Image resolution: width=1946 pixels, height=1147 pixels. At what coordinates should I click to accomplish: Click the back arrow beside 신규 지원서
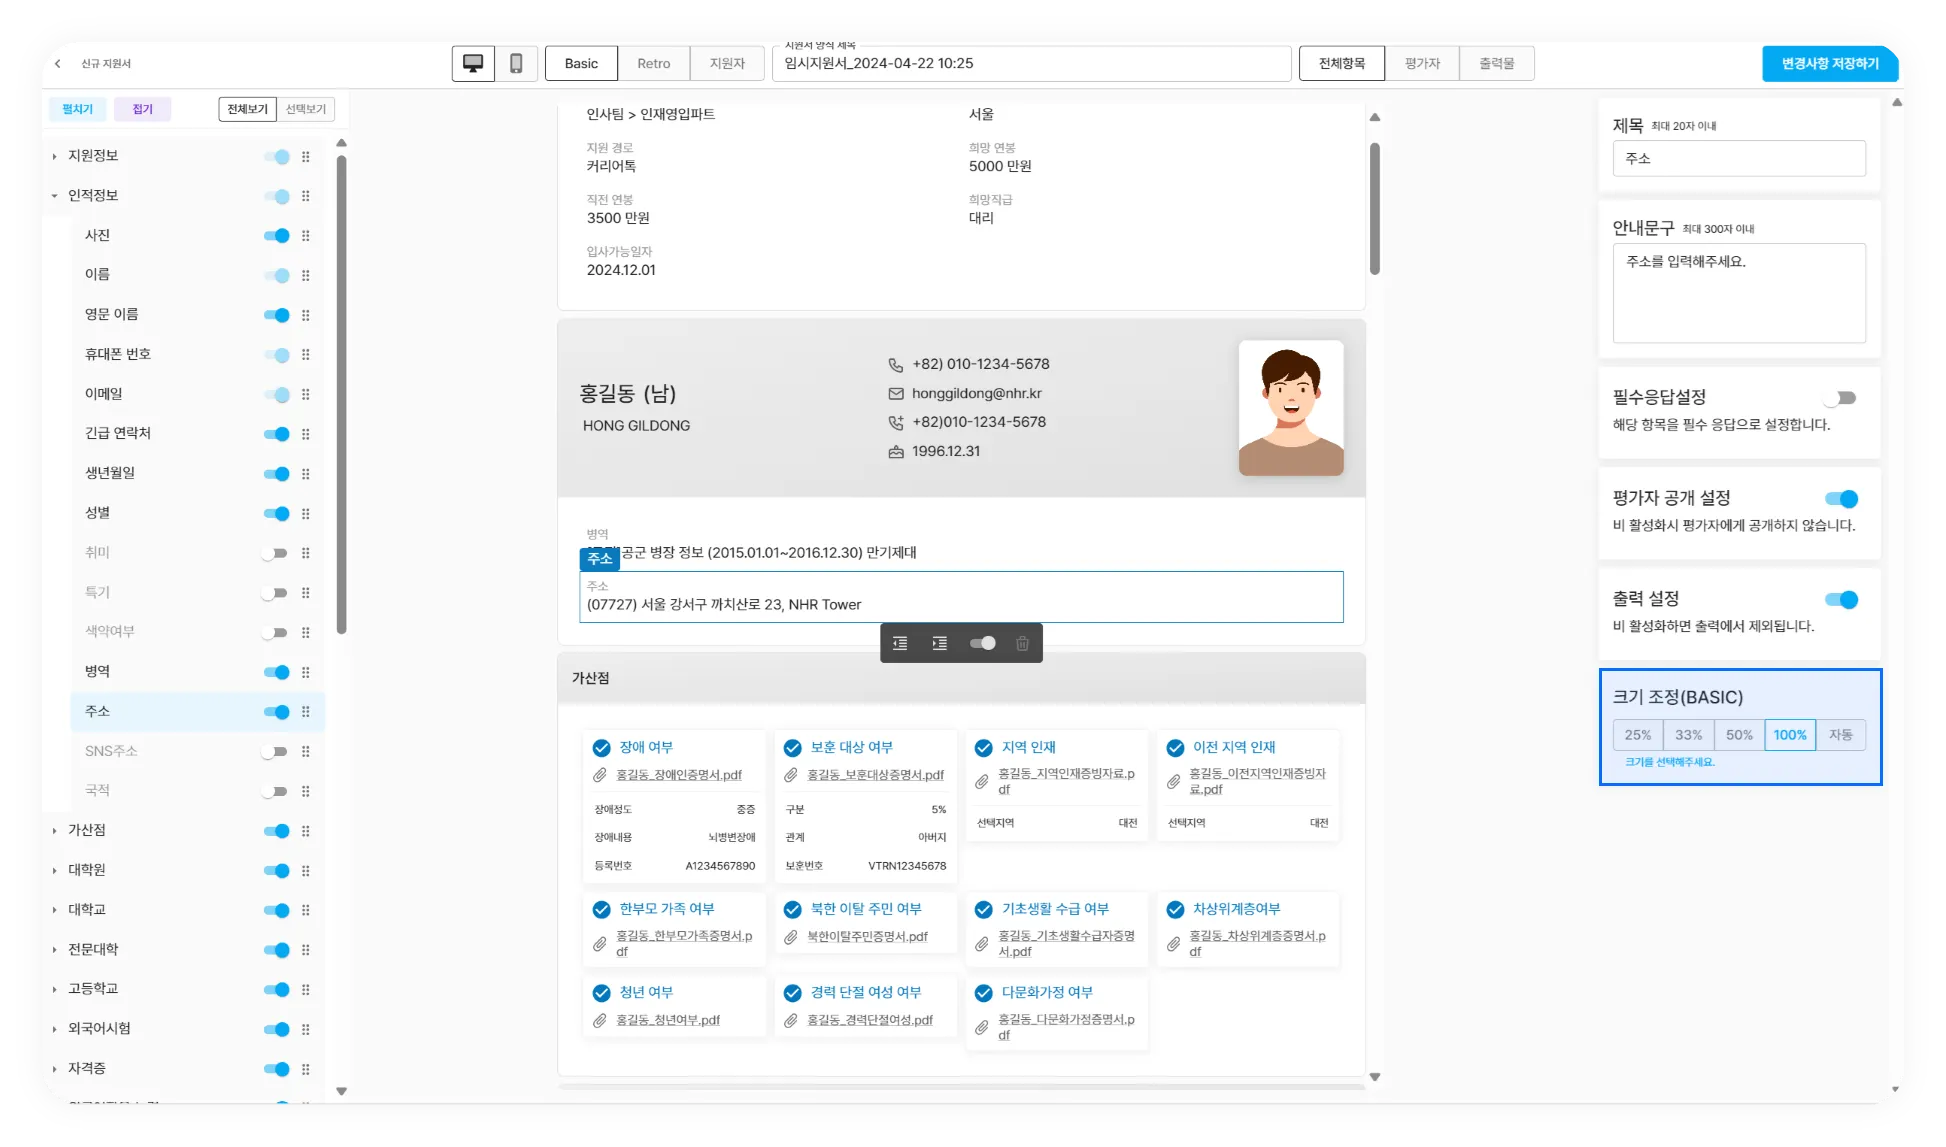pos(58,63)
